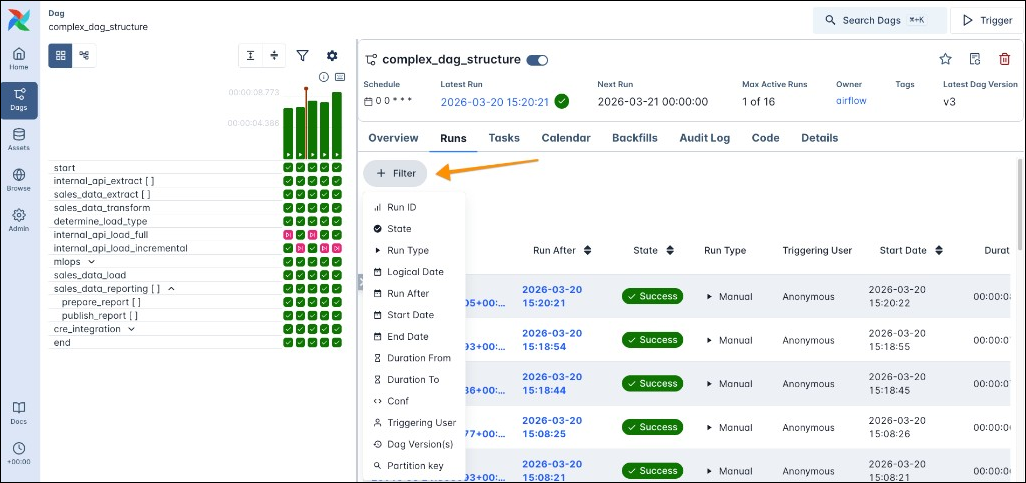Open the Docs book icon in the sidebar

[19, 412]
